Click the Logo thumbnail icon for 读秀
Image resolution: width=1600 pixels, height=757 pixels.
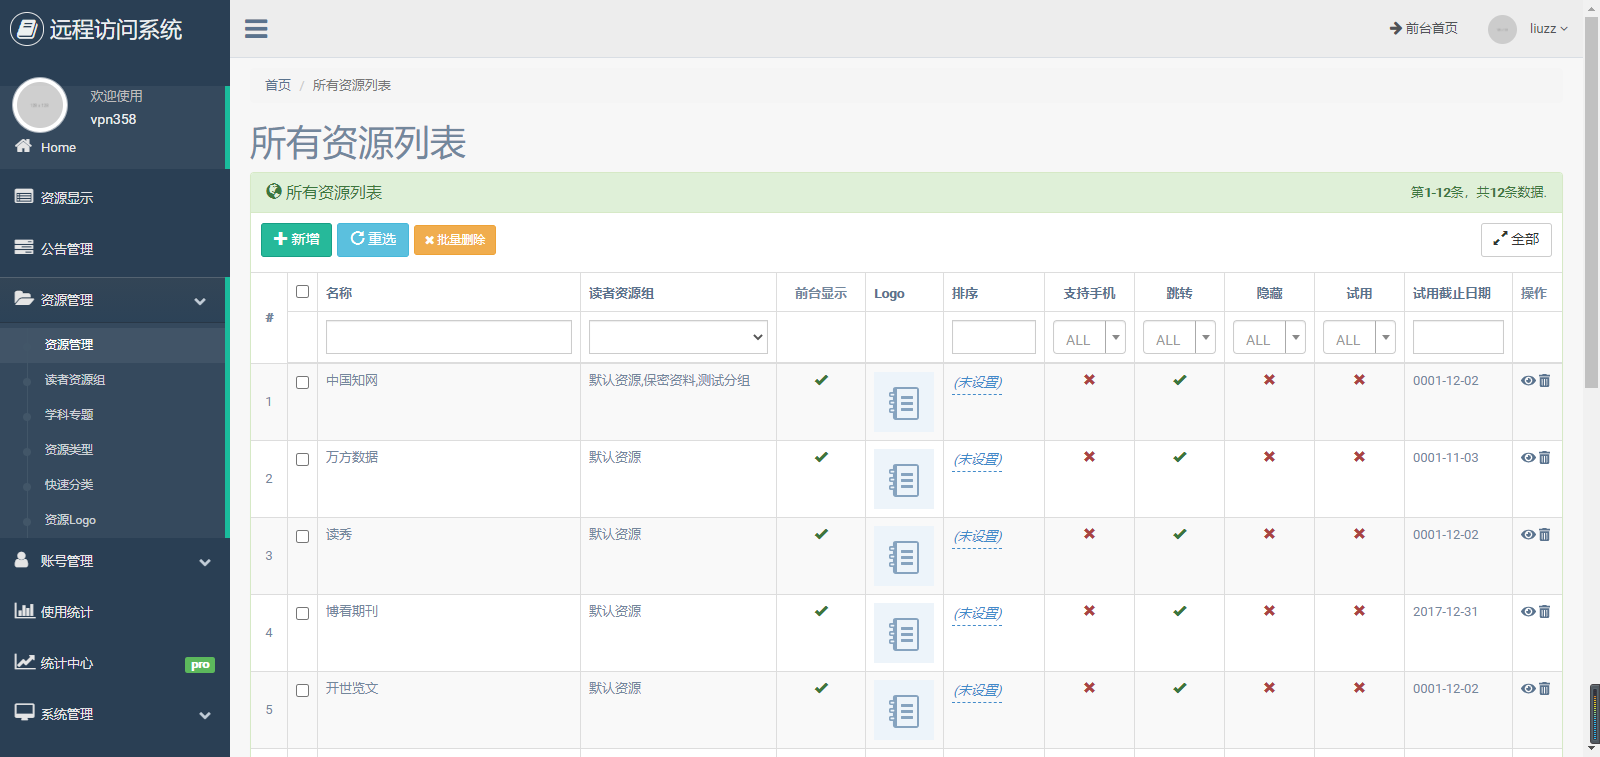[x=903, y=556]
